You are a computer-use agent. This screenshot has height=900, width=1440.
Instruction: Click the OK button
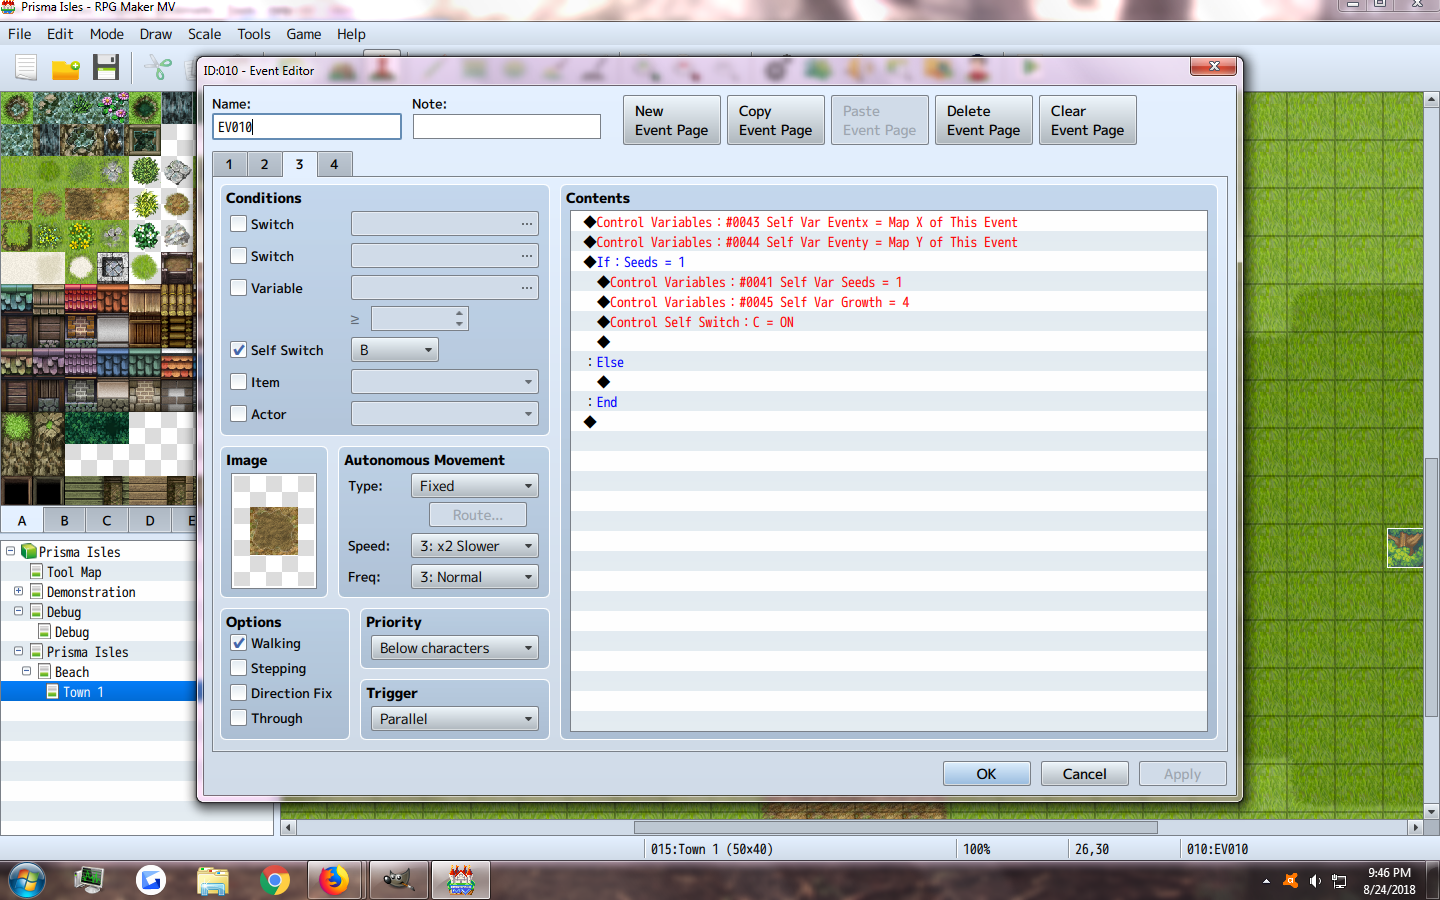(986, 774)
